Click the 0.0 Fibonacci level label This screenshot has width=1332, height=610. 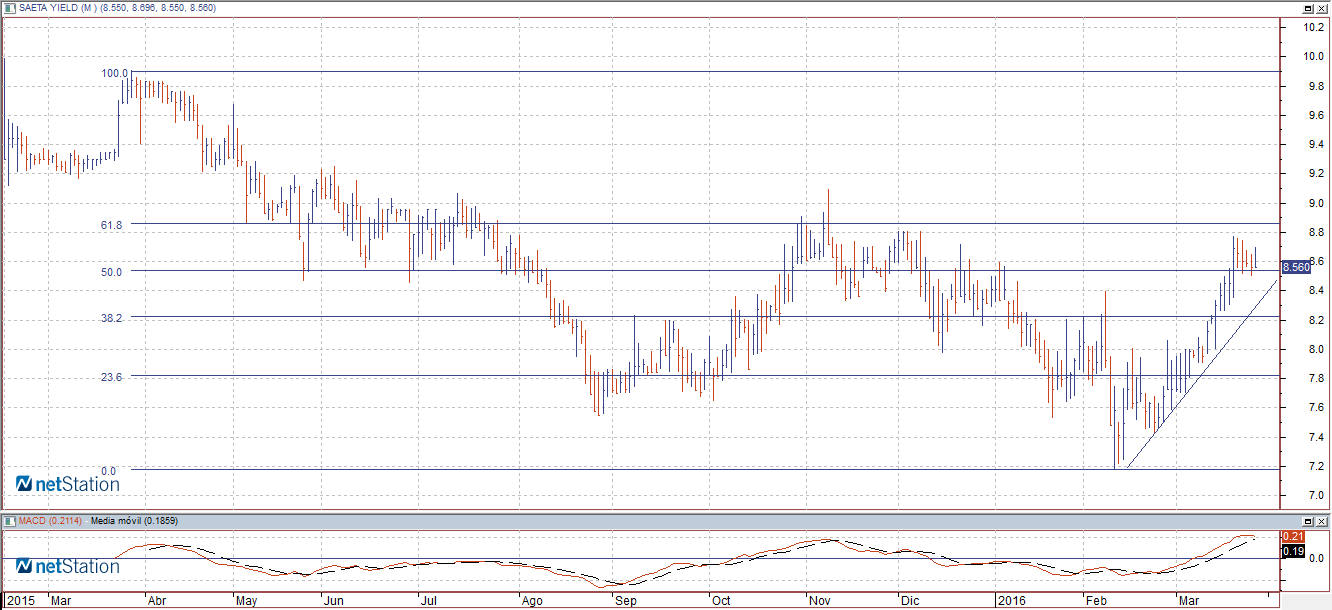(x=108, y=470)
